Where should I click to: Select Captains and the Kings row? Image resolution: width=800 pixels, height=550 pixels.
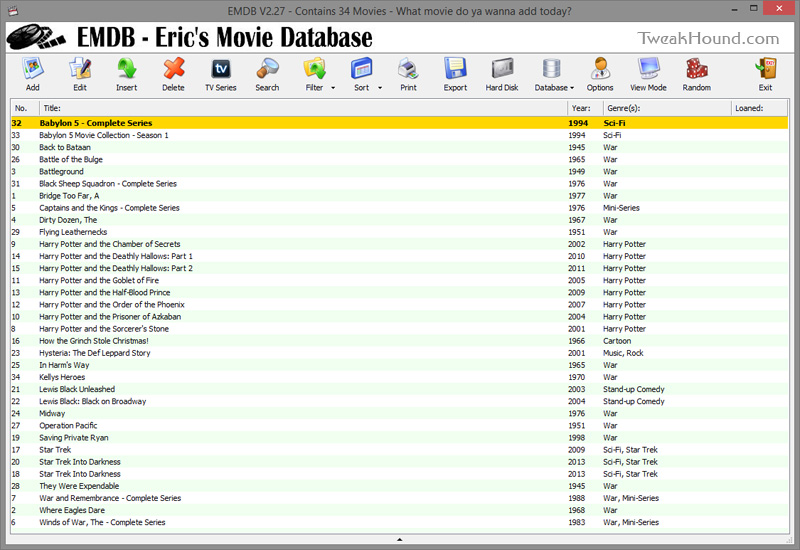399,208
